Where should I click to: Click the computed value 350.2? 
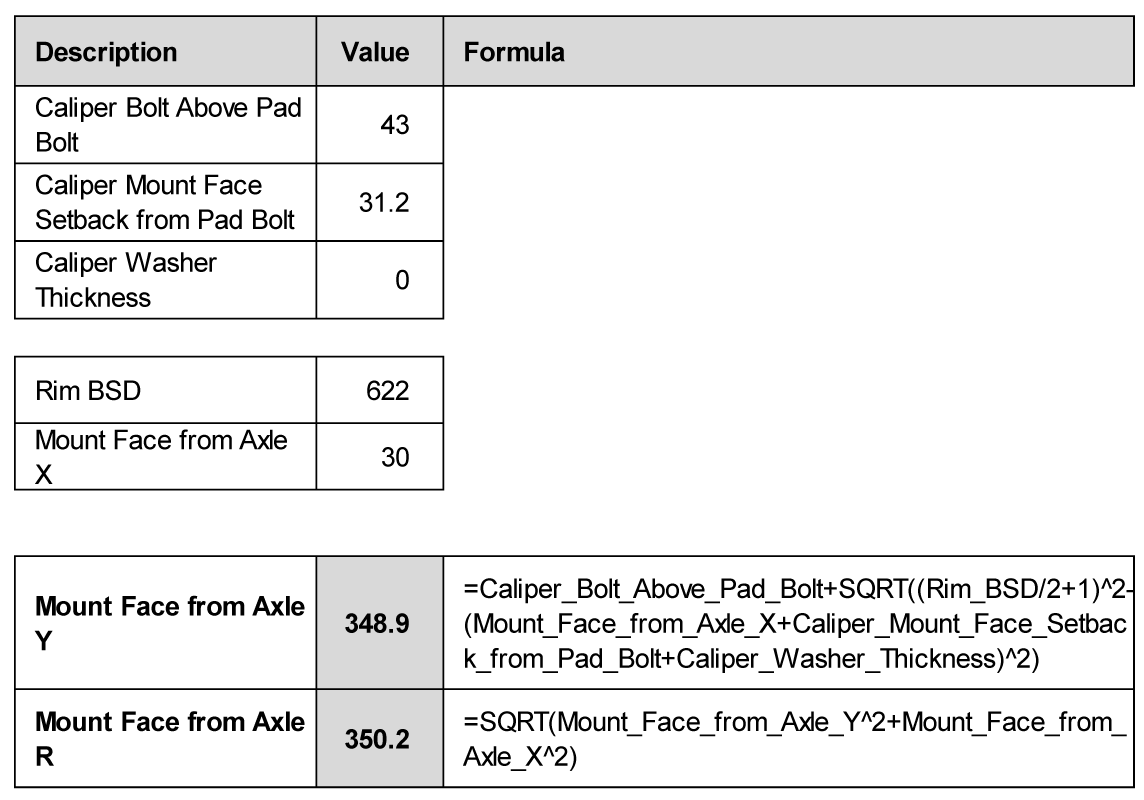[x=380, y=737]
